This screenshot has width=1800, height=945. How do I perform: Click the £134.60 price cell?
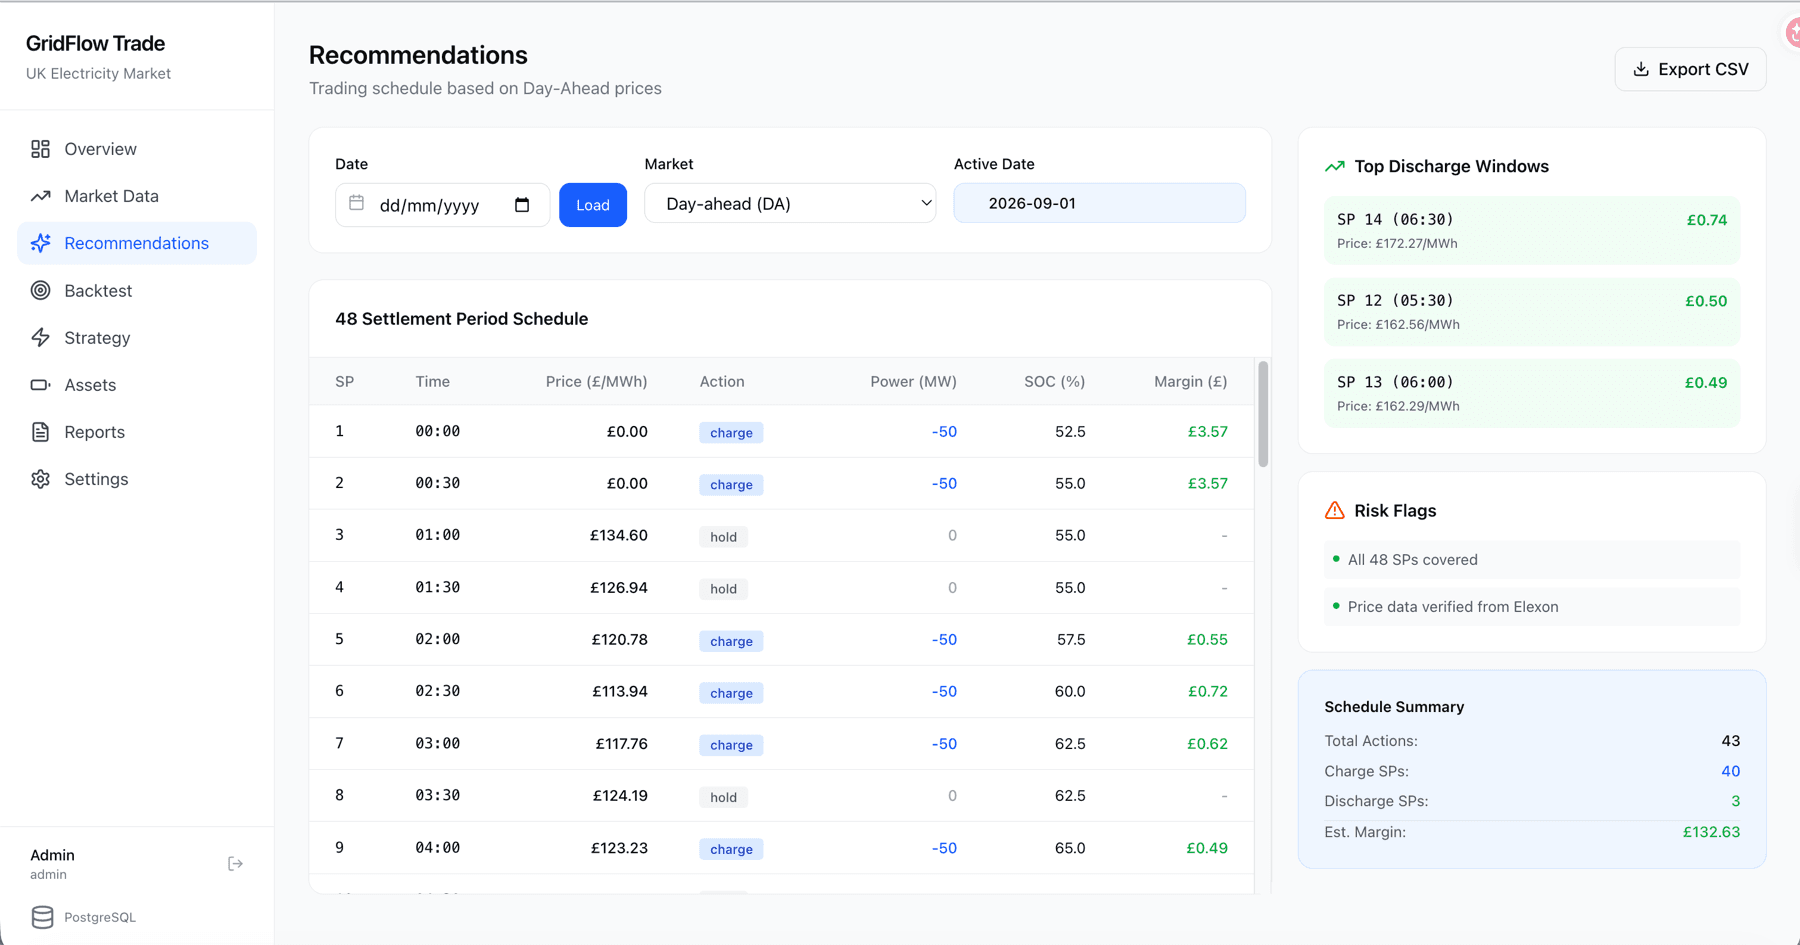pos(618,535)
